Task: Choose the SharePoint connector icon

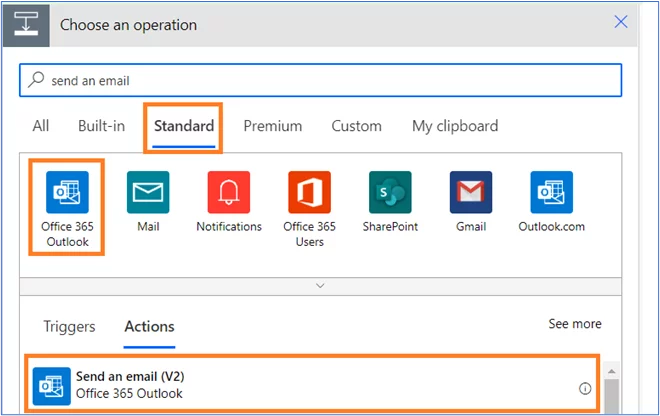Action: click(x=390, y=192)
